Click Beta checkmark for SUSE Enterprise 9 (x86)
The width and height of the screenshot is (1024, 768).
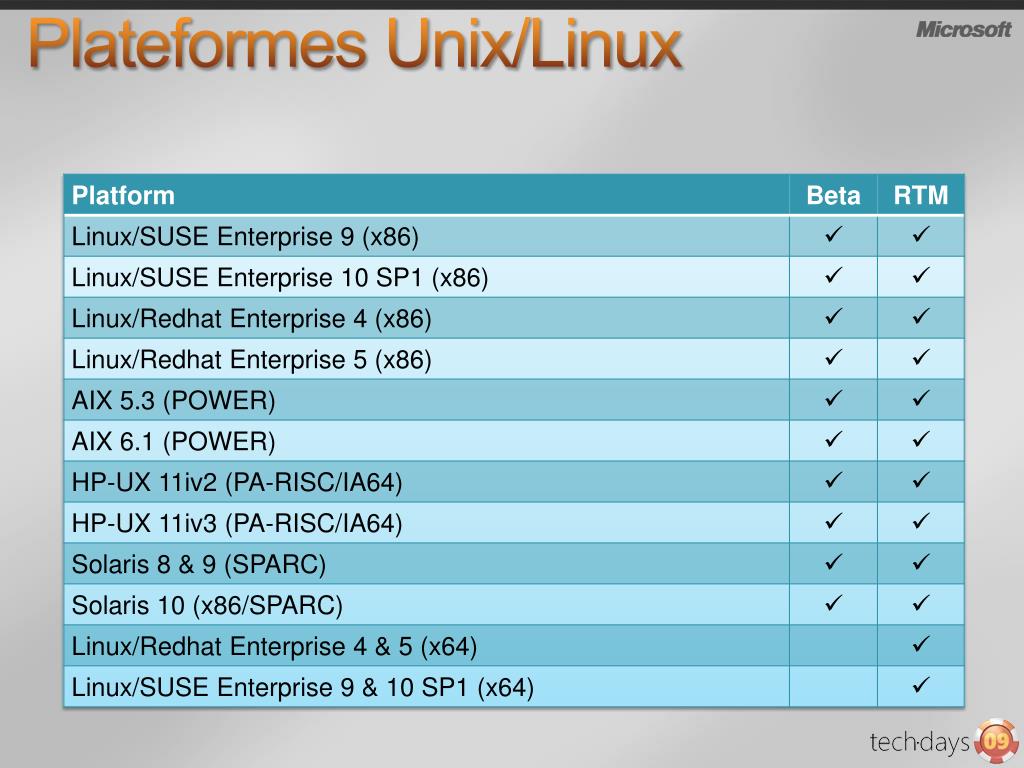pyautogui.click(x=833, y=234)
